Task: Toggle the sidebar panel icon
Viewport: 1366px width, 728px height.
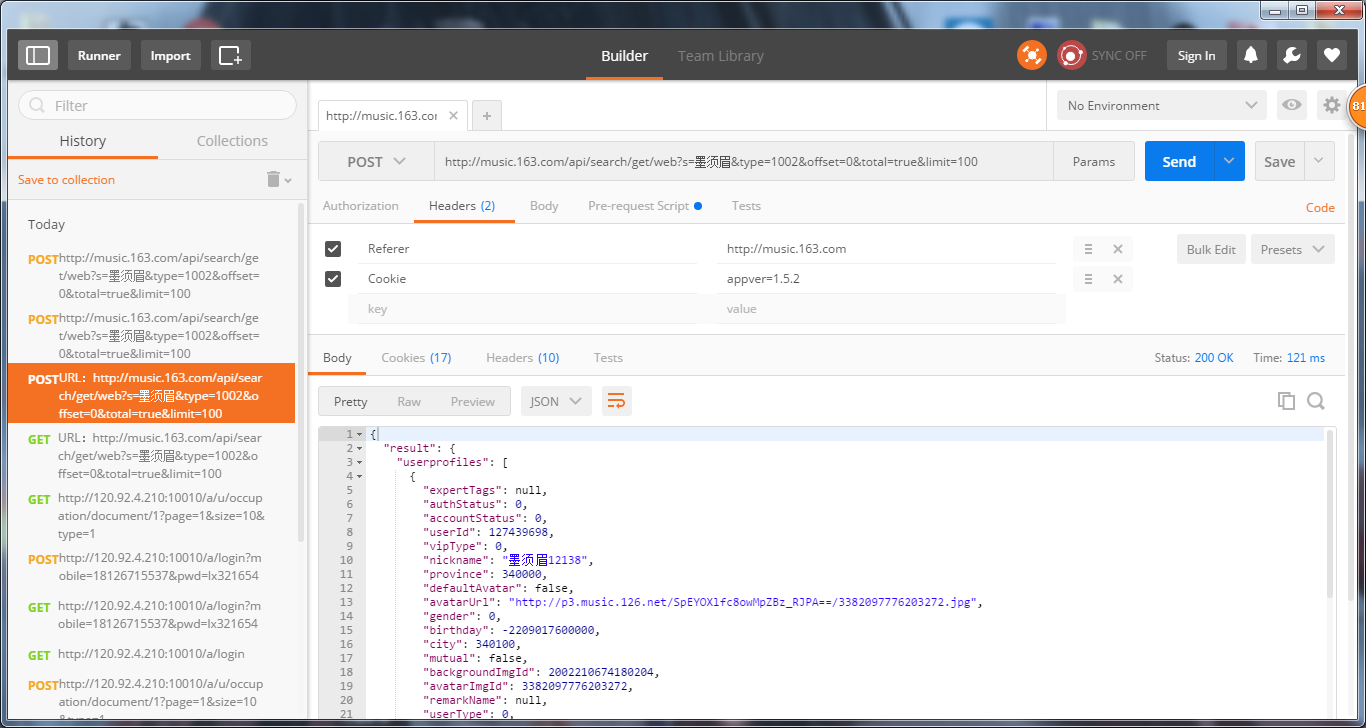Action: [38, 55]
